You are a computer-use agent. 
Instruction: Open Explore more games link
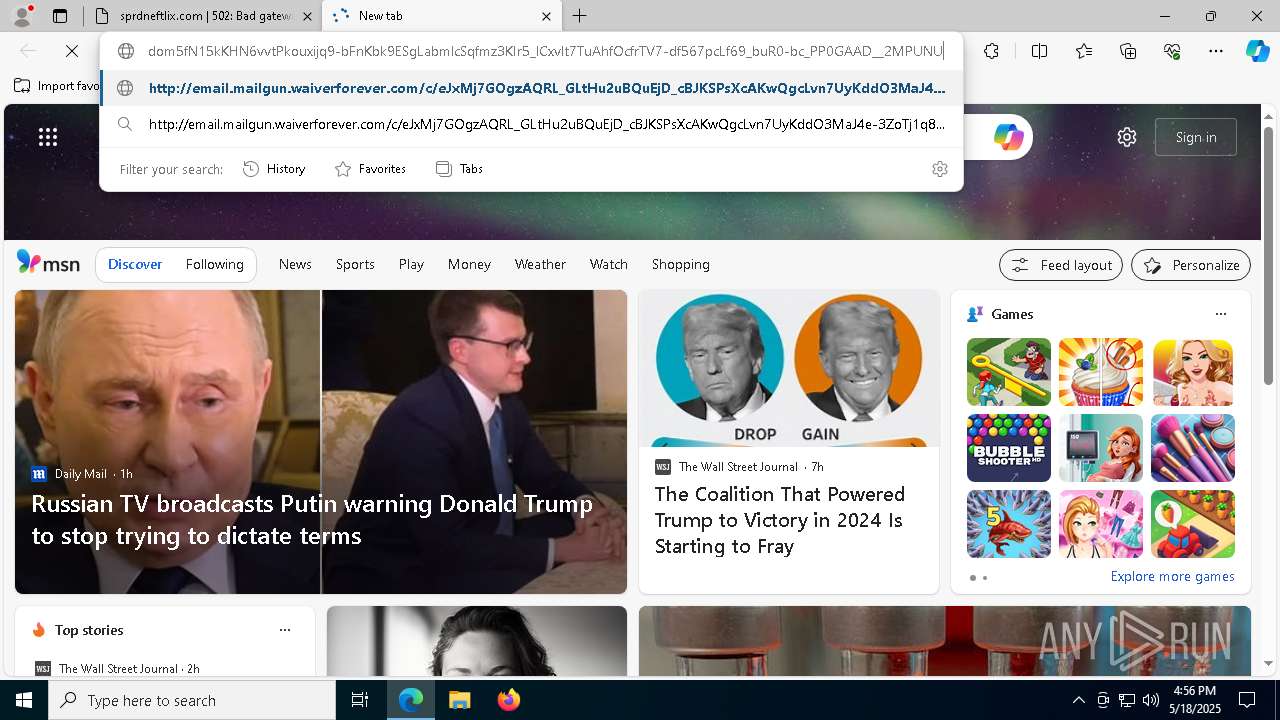click(x=1172, y=576)
